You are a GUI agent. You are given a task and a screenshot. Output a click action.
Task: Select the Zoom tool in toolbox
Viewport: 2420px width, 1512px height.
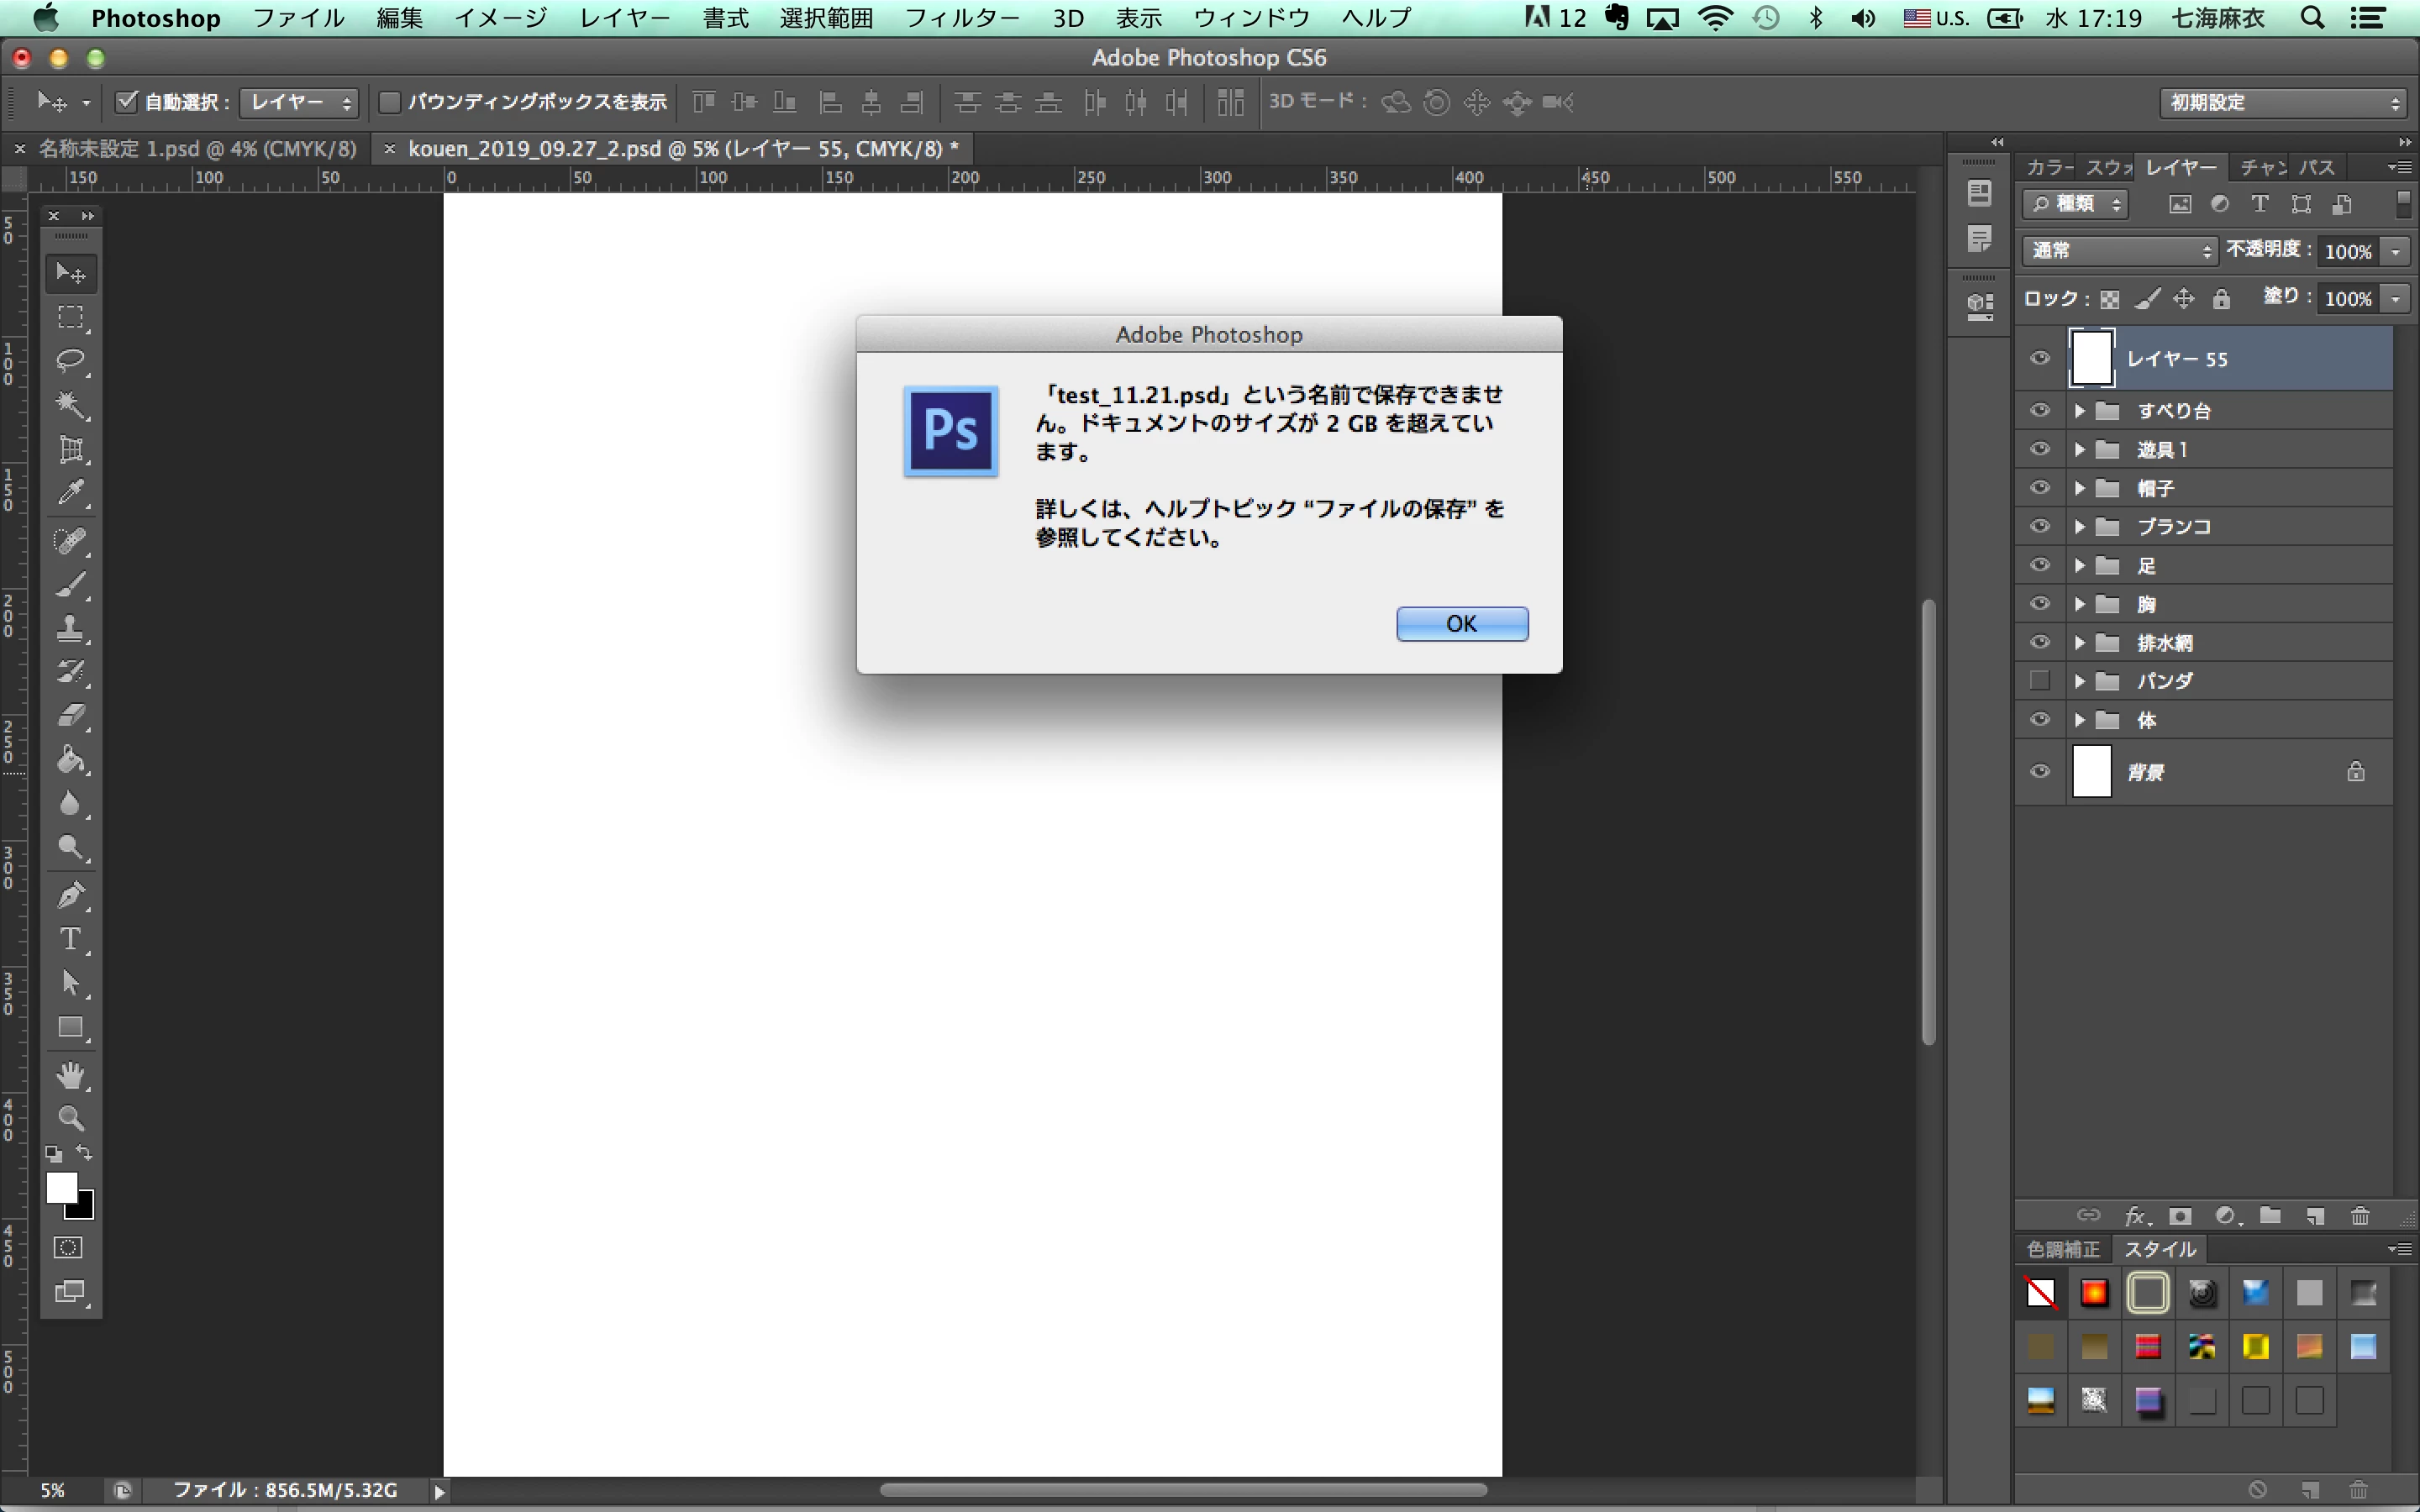click(70, 1118)
